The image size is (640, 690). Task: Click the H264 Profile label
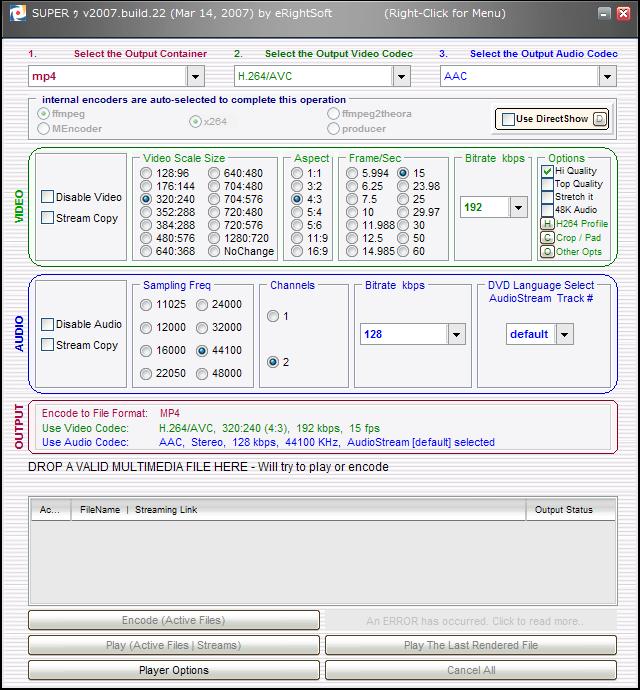(x=581, y=224)
